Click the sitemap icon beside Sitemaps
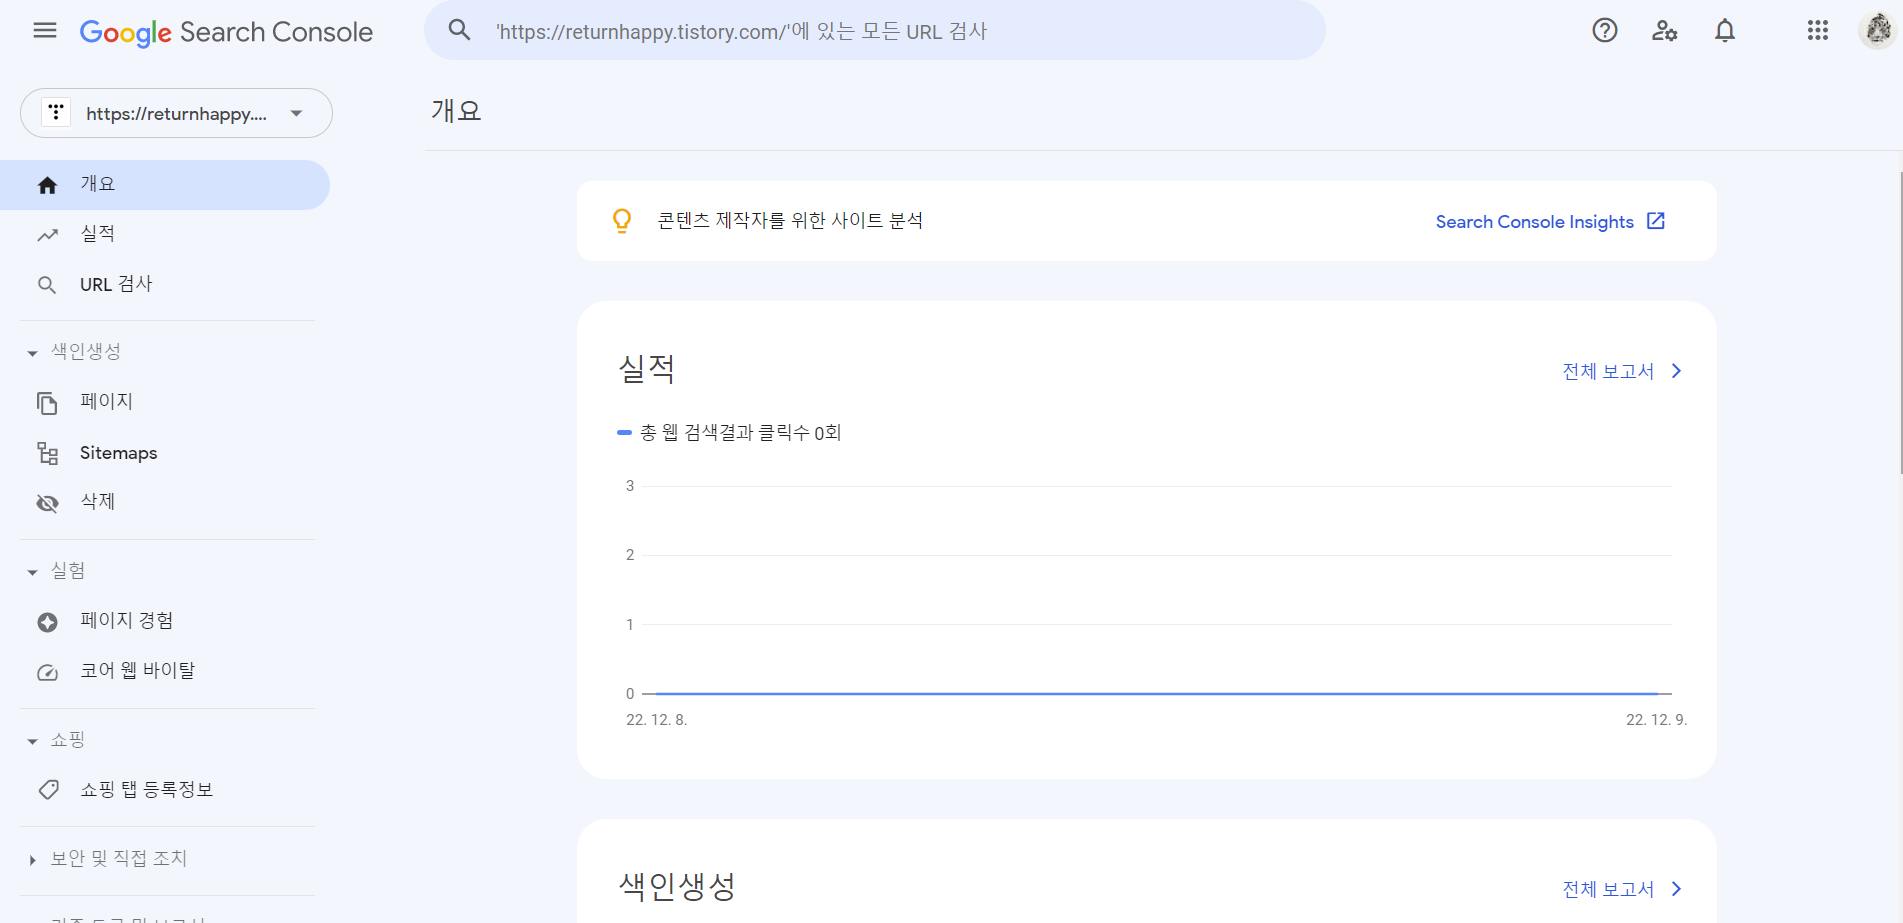 [x=47, y=453]
